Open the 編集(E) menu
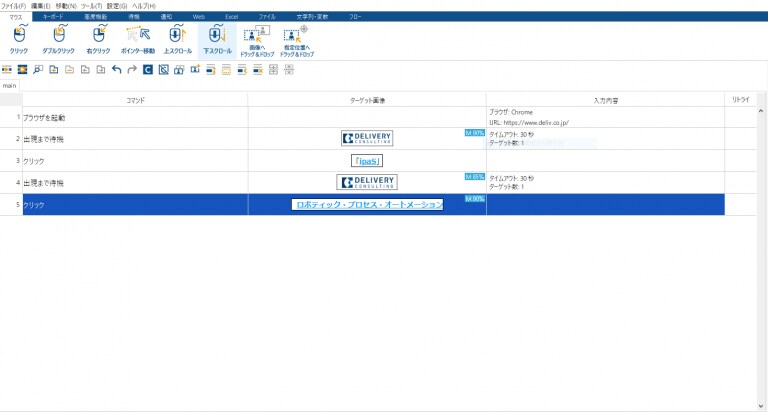The width and height of the screenshot is (768, 412). tap(41, 6)
